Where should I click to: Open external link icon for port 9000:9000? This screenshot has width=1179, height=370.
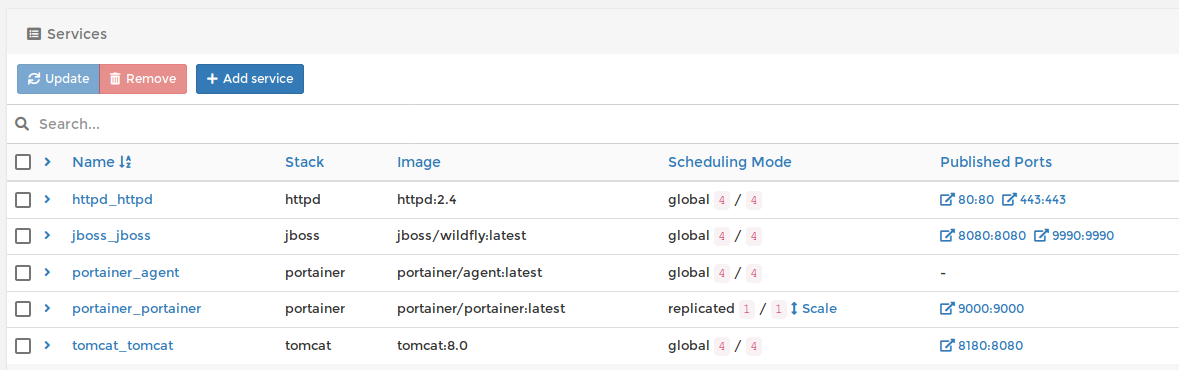(x=947, y=308)
